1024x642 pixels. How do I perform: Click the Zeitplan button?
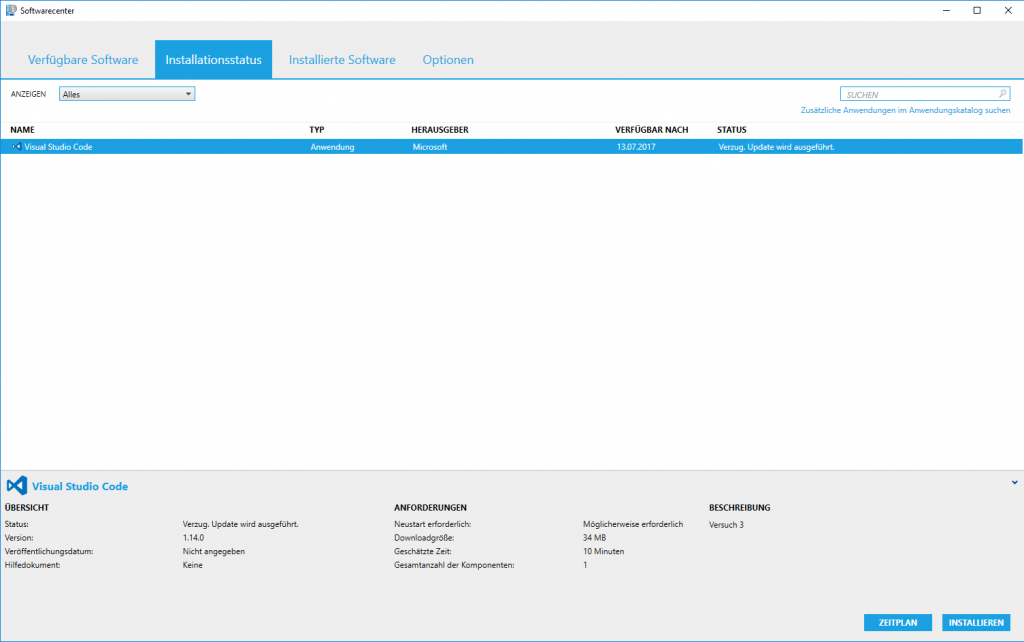click(897, 622)
